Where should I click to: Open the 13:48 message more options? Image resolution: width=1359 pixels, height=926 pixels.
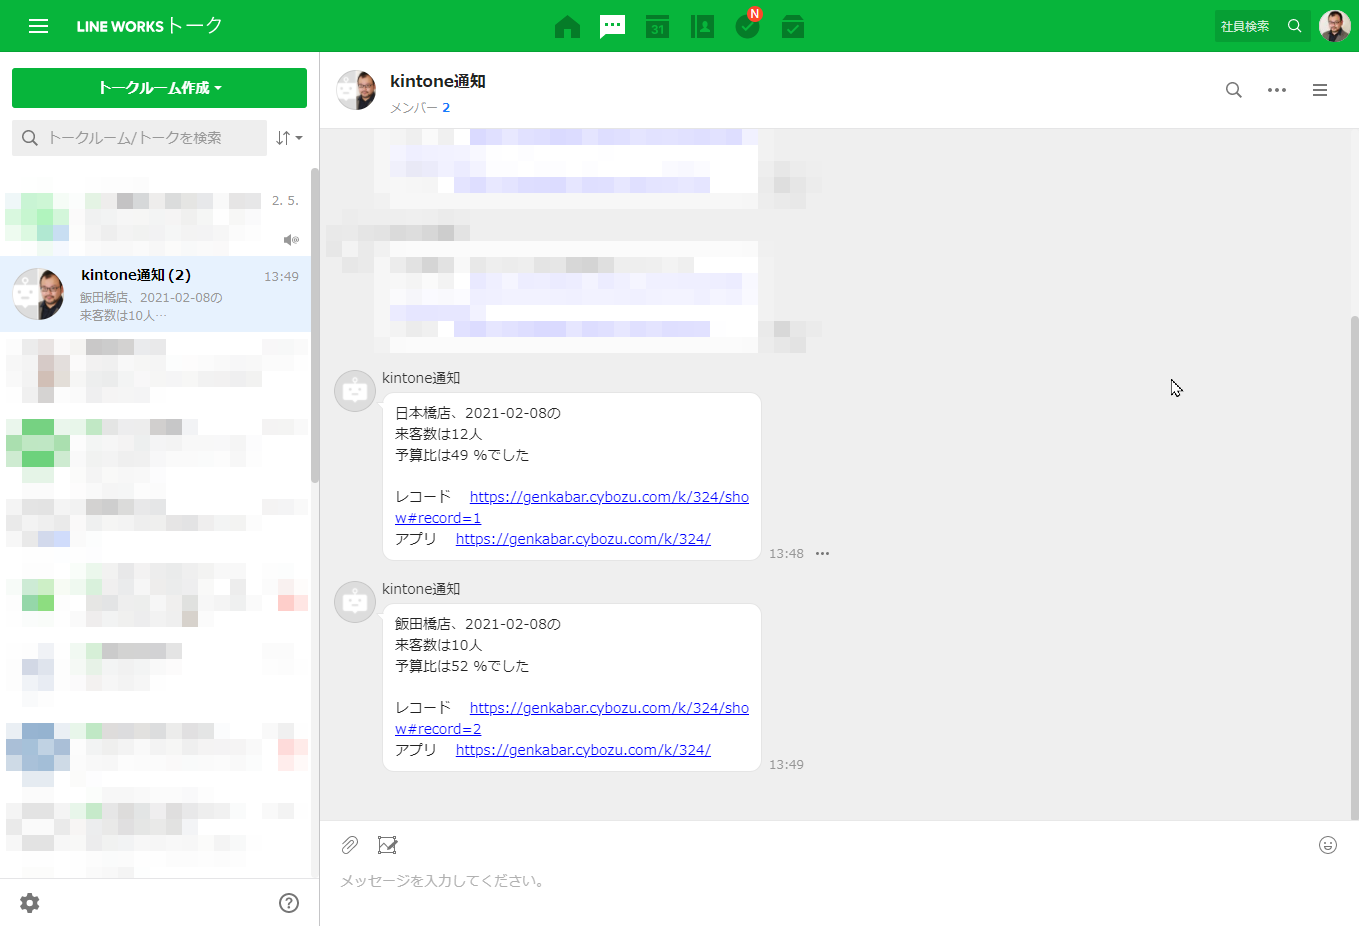coord(822,554)
